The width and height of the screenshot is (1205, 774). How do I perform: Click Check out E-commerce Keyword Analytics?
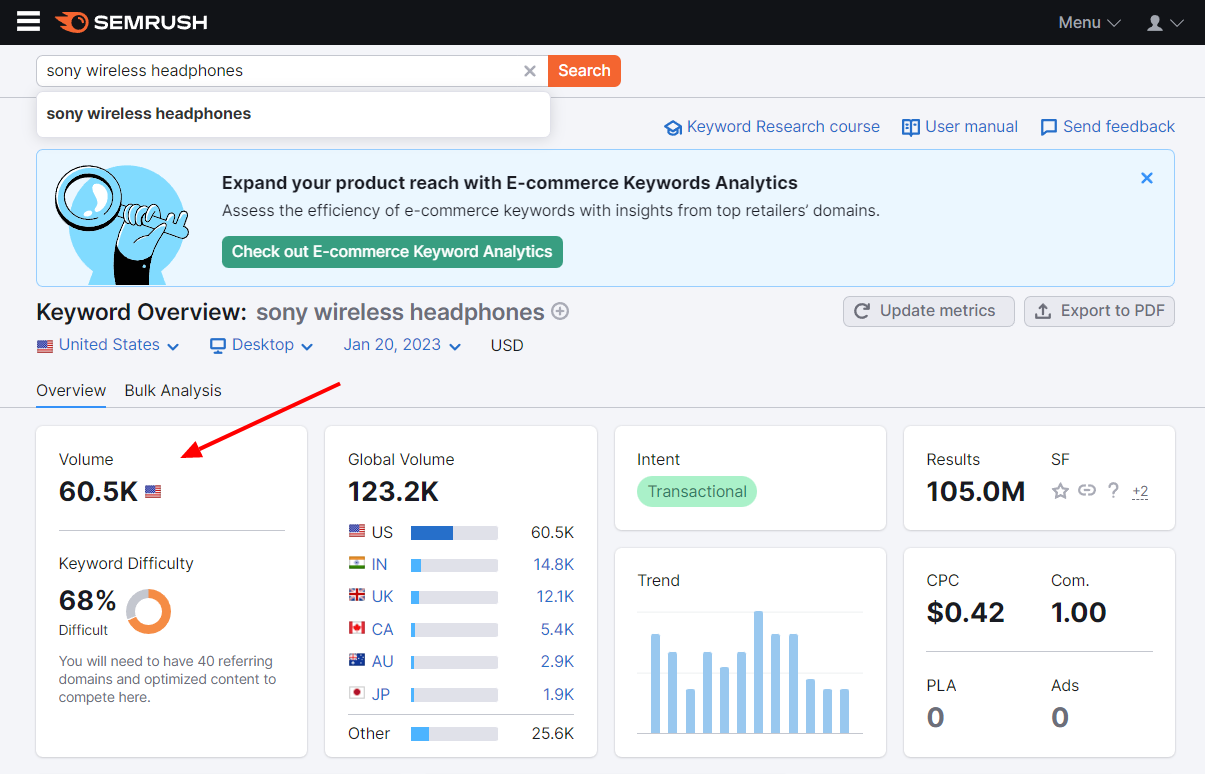pos(392,252)
